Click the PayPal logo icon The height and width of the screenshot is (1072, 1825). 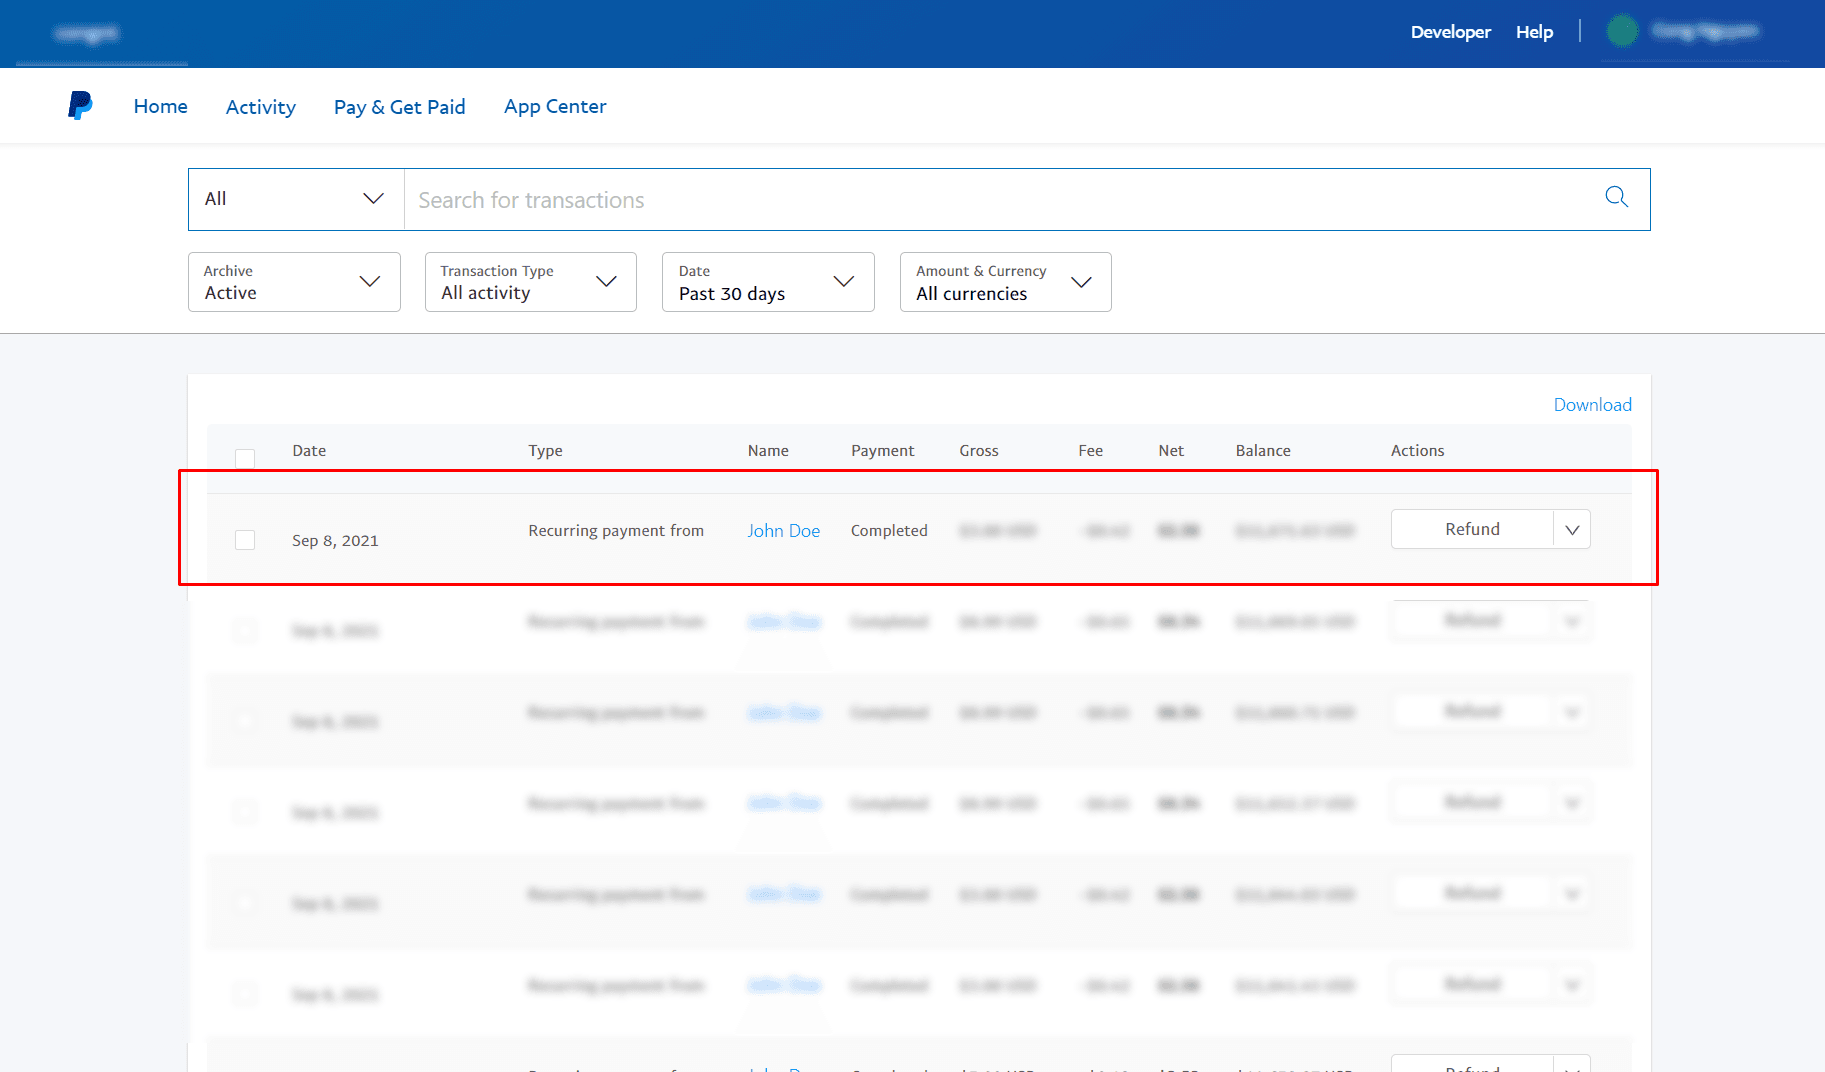click(80, 105)
